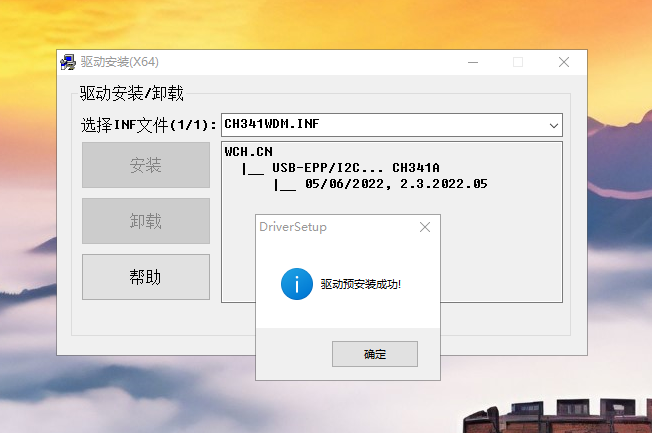Image resolution: width=652 pixels, height=433 pixels.
Task: Click the DriverSetup dialog title text
Action: [293, 227]
